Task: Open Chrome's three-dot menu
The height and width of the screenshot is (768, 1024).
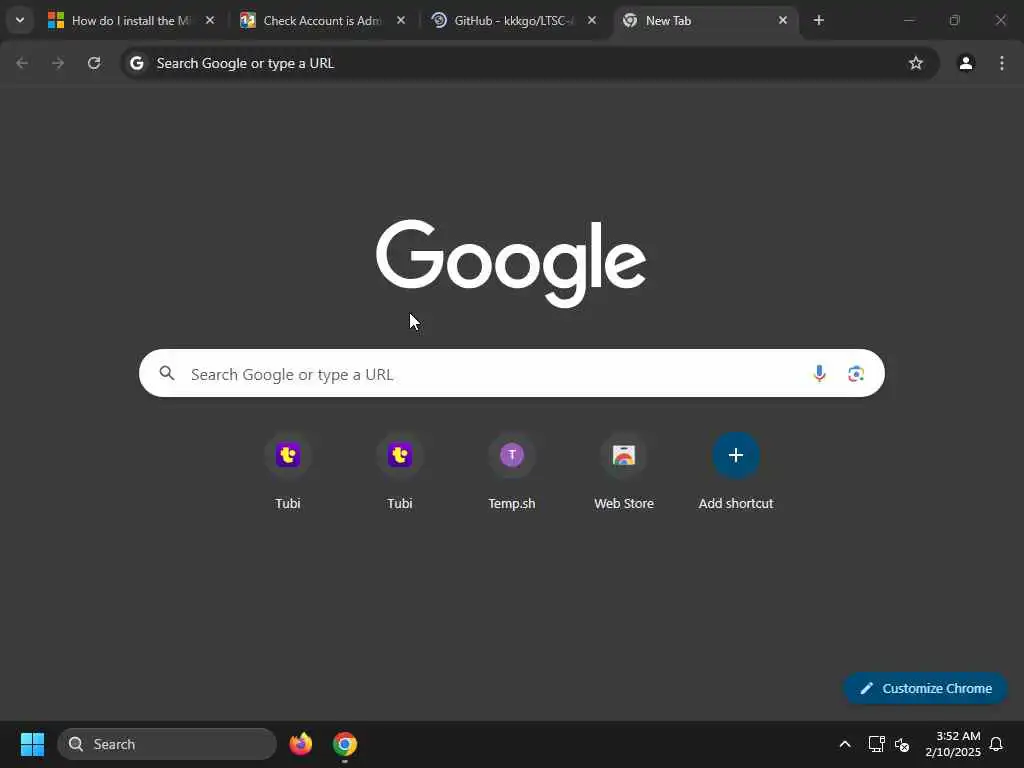Action: 1002,63
